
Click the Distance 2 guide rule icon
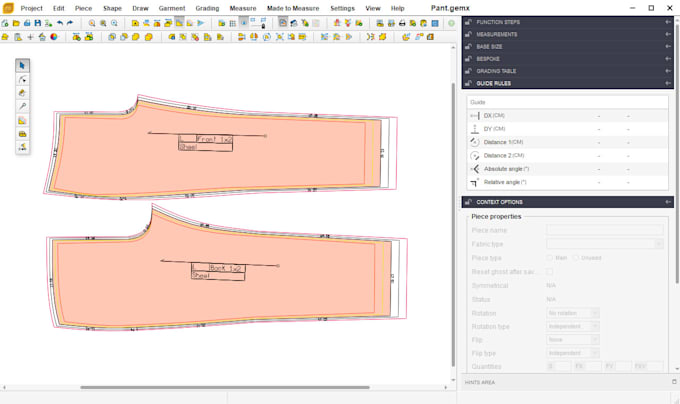click(x=474, y=156)
